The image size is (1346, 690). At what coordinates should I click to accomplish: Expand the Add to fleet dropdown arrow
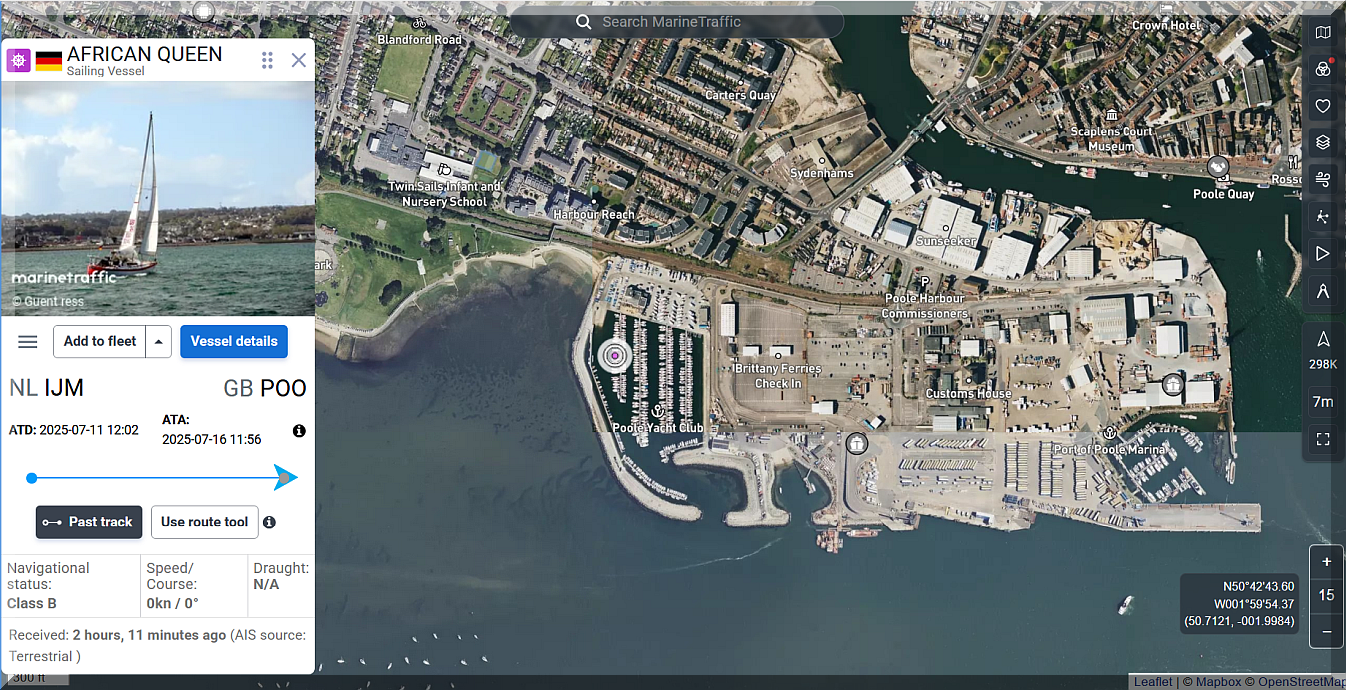[x=159, y=341]
